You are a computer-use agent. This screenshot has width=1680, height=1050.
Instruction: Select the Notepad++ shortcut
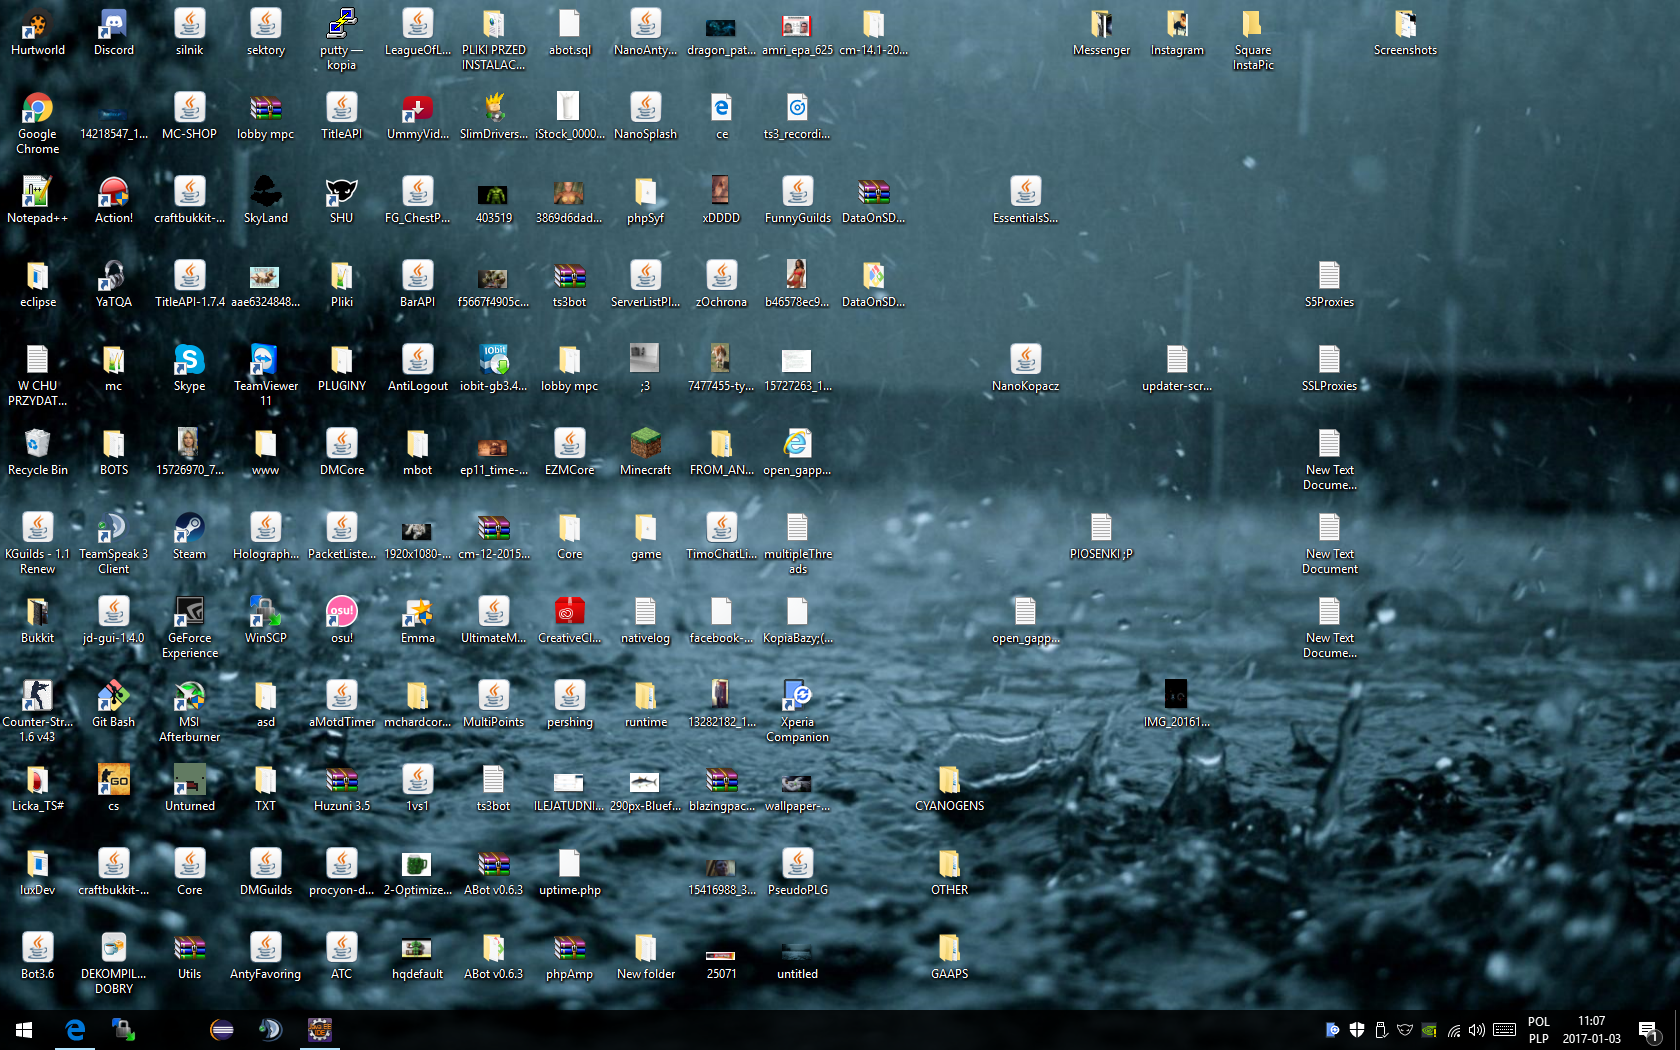click(37, 193)
